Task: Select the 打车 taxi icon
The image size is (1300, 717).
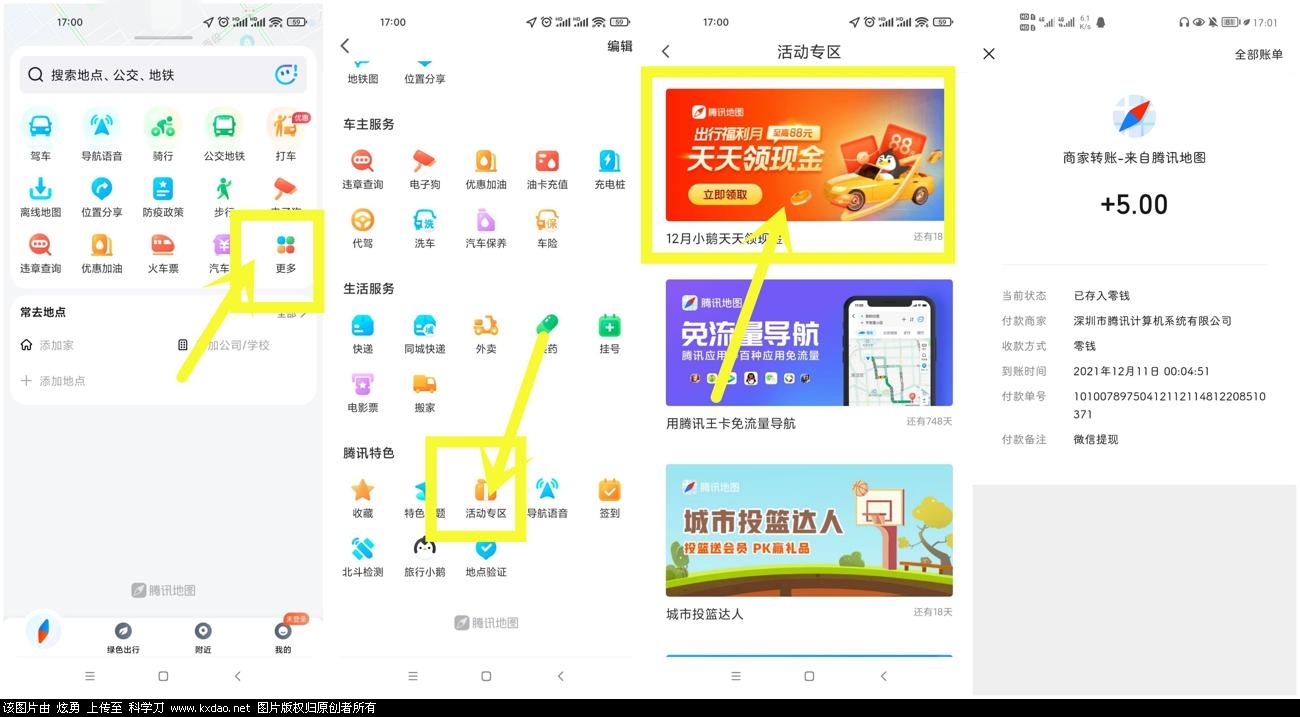Action: pyautogui.click(x=286, y=126)
